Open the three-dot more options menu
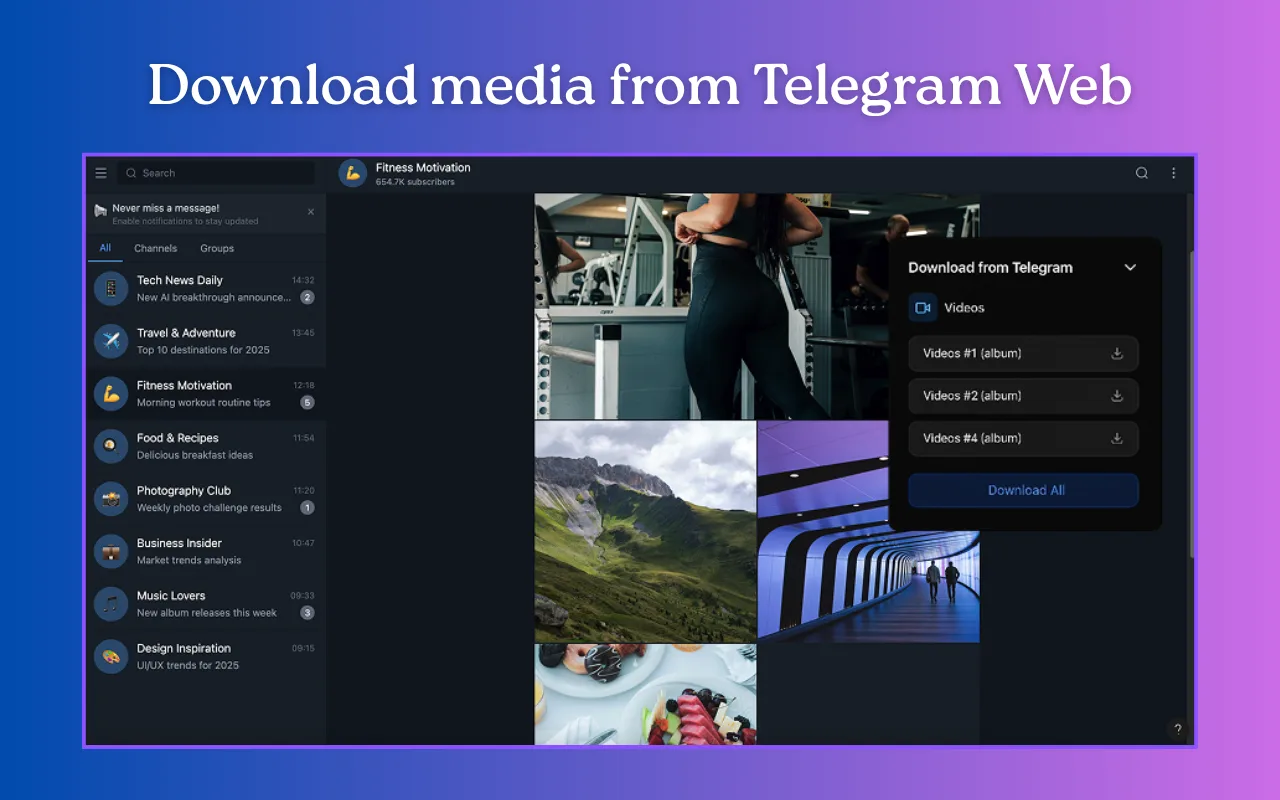Screen dimensions: 1280x800 tap(1174, 173)
